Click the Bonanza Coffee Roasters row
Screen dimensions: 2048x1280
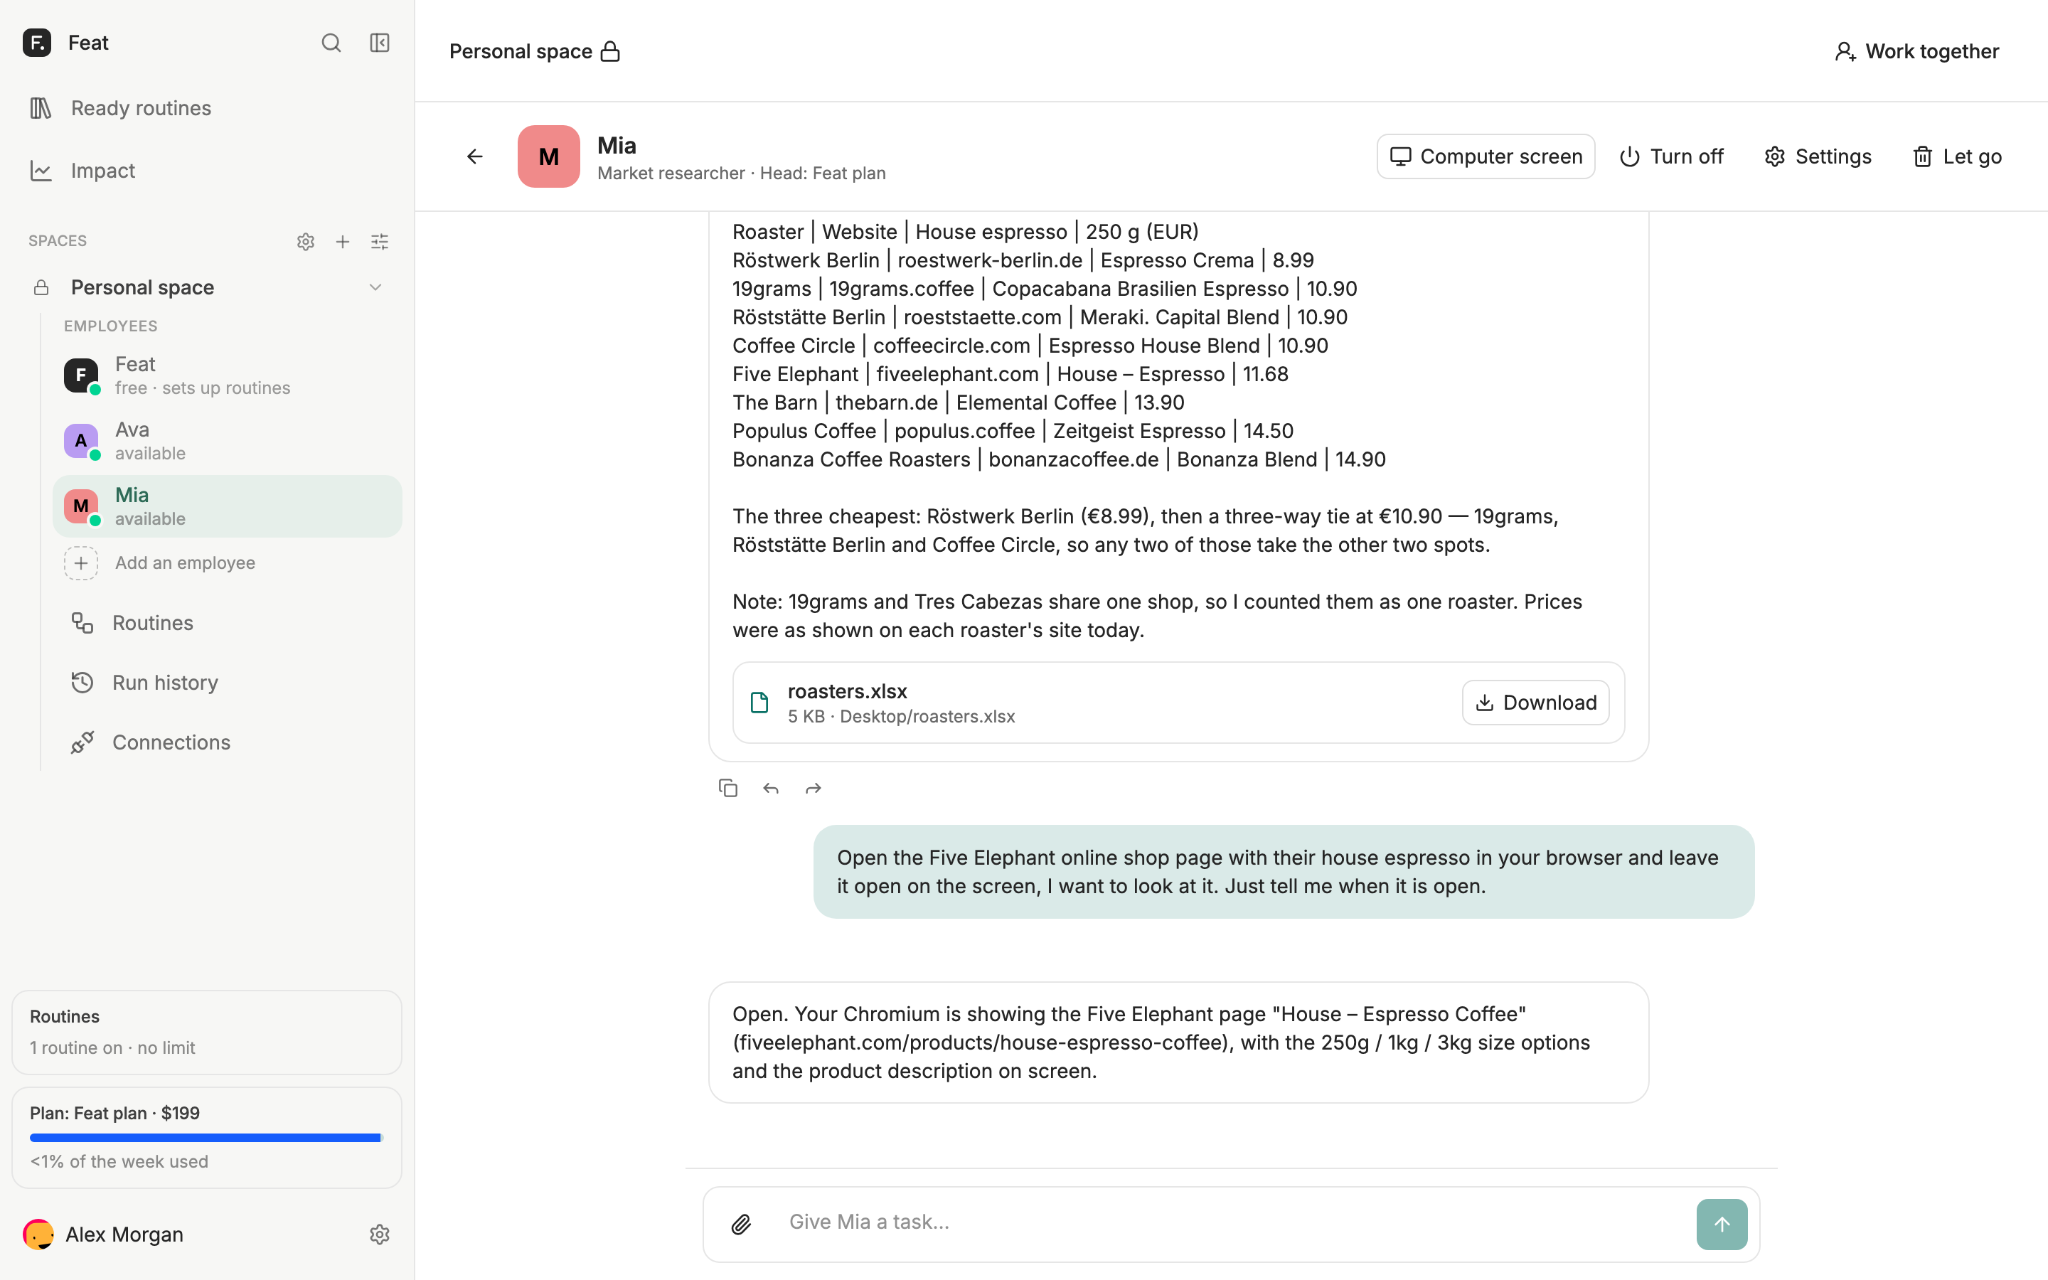pyautogui.click(x=1059, y=460)
